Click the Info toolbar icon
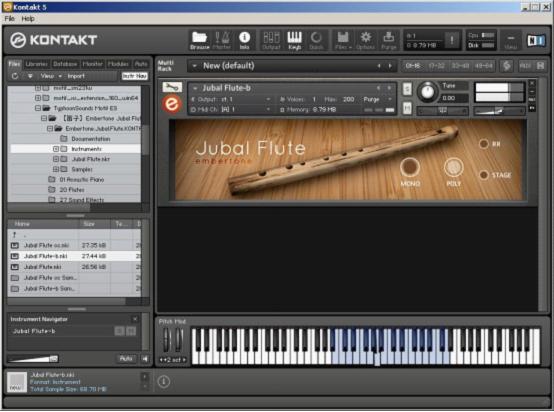 click(x=244, y=40)
